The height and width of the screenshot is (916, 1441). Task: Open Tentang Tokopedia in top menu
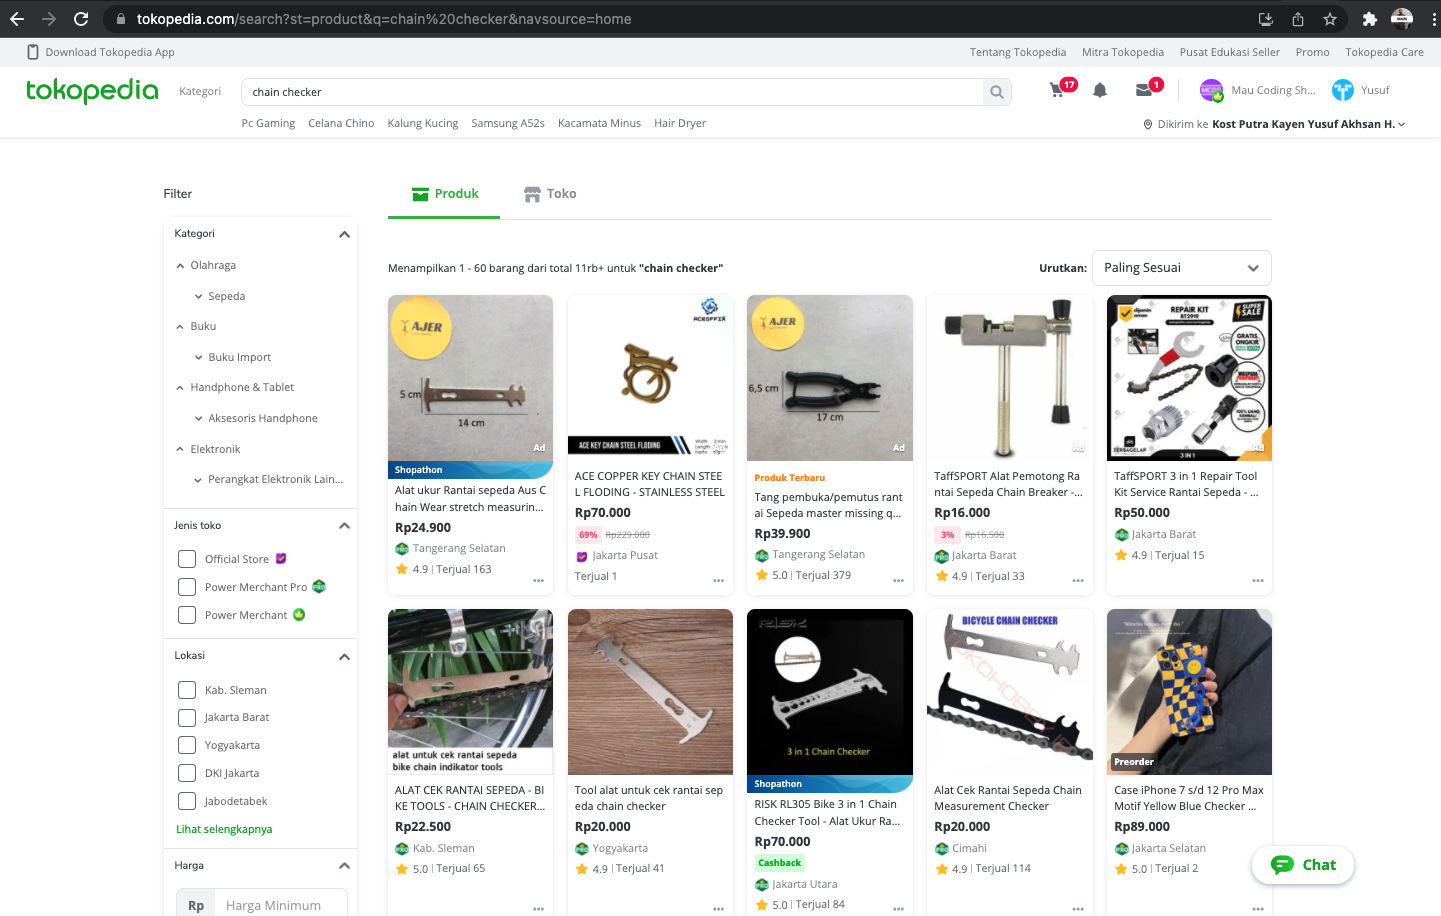(1018, 52)
